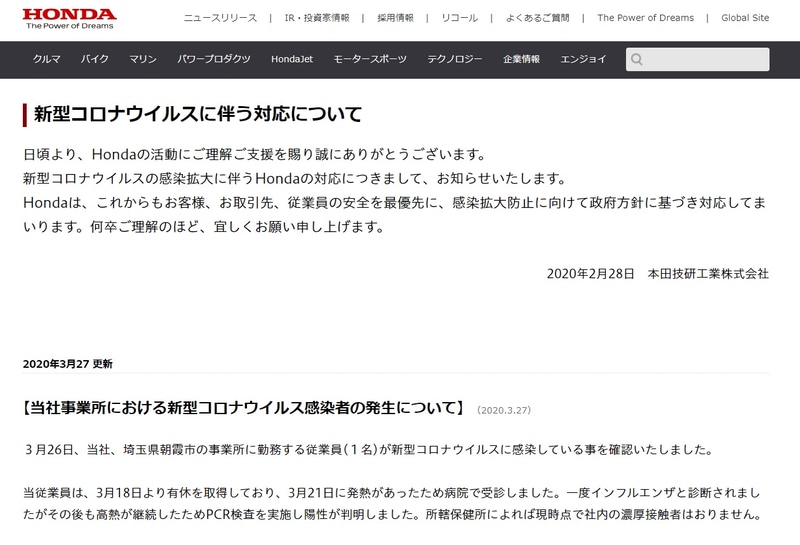Click paragraph starting 3月26日、当社
This screenshot has width=800, height=545.
click(x=368, y=450)
